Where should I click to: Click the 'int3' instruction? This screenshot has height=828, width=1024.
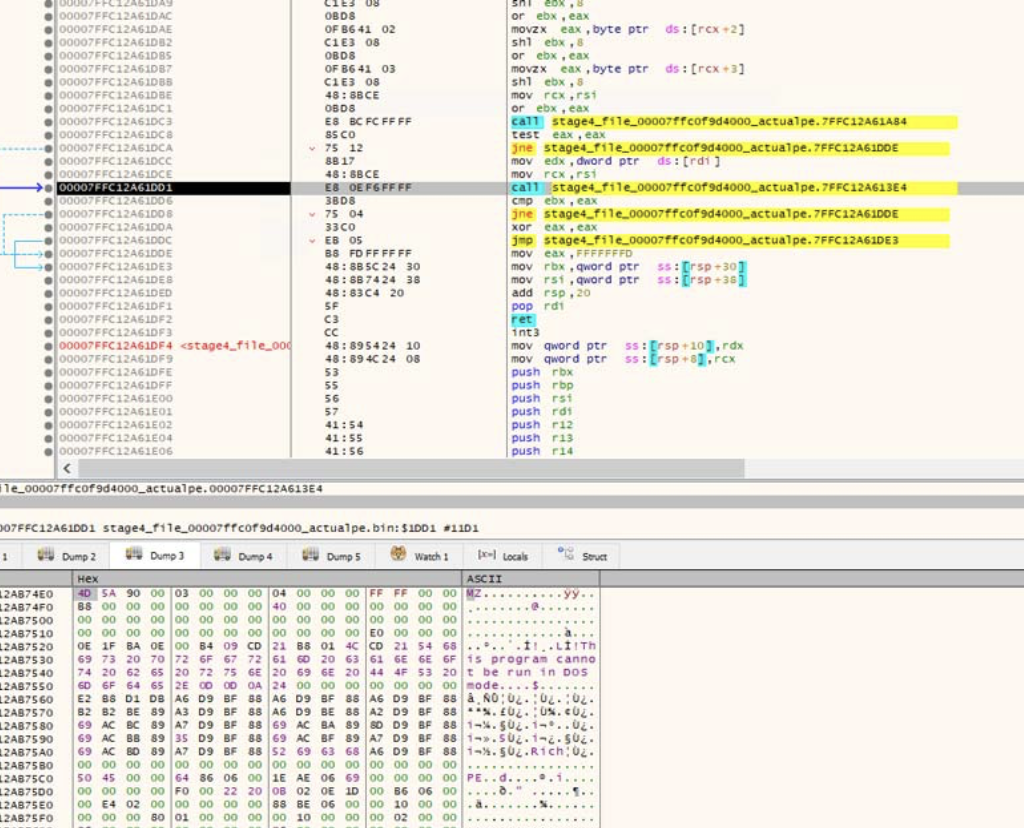[x=525, y=332]
